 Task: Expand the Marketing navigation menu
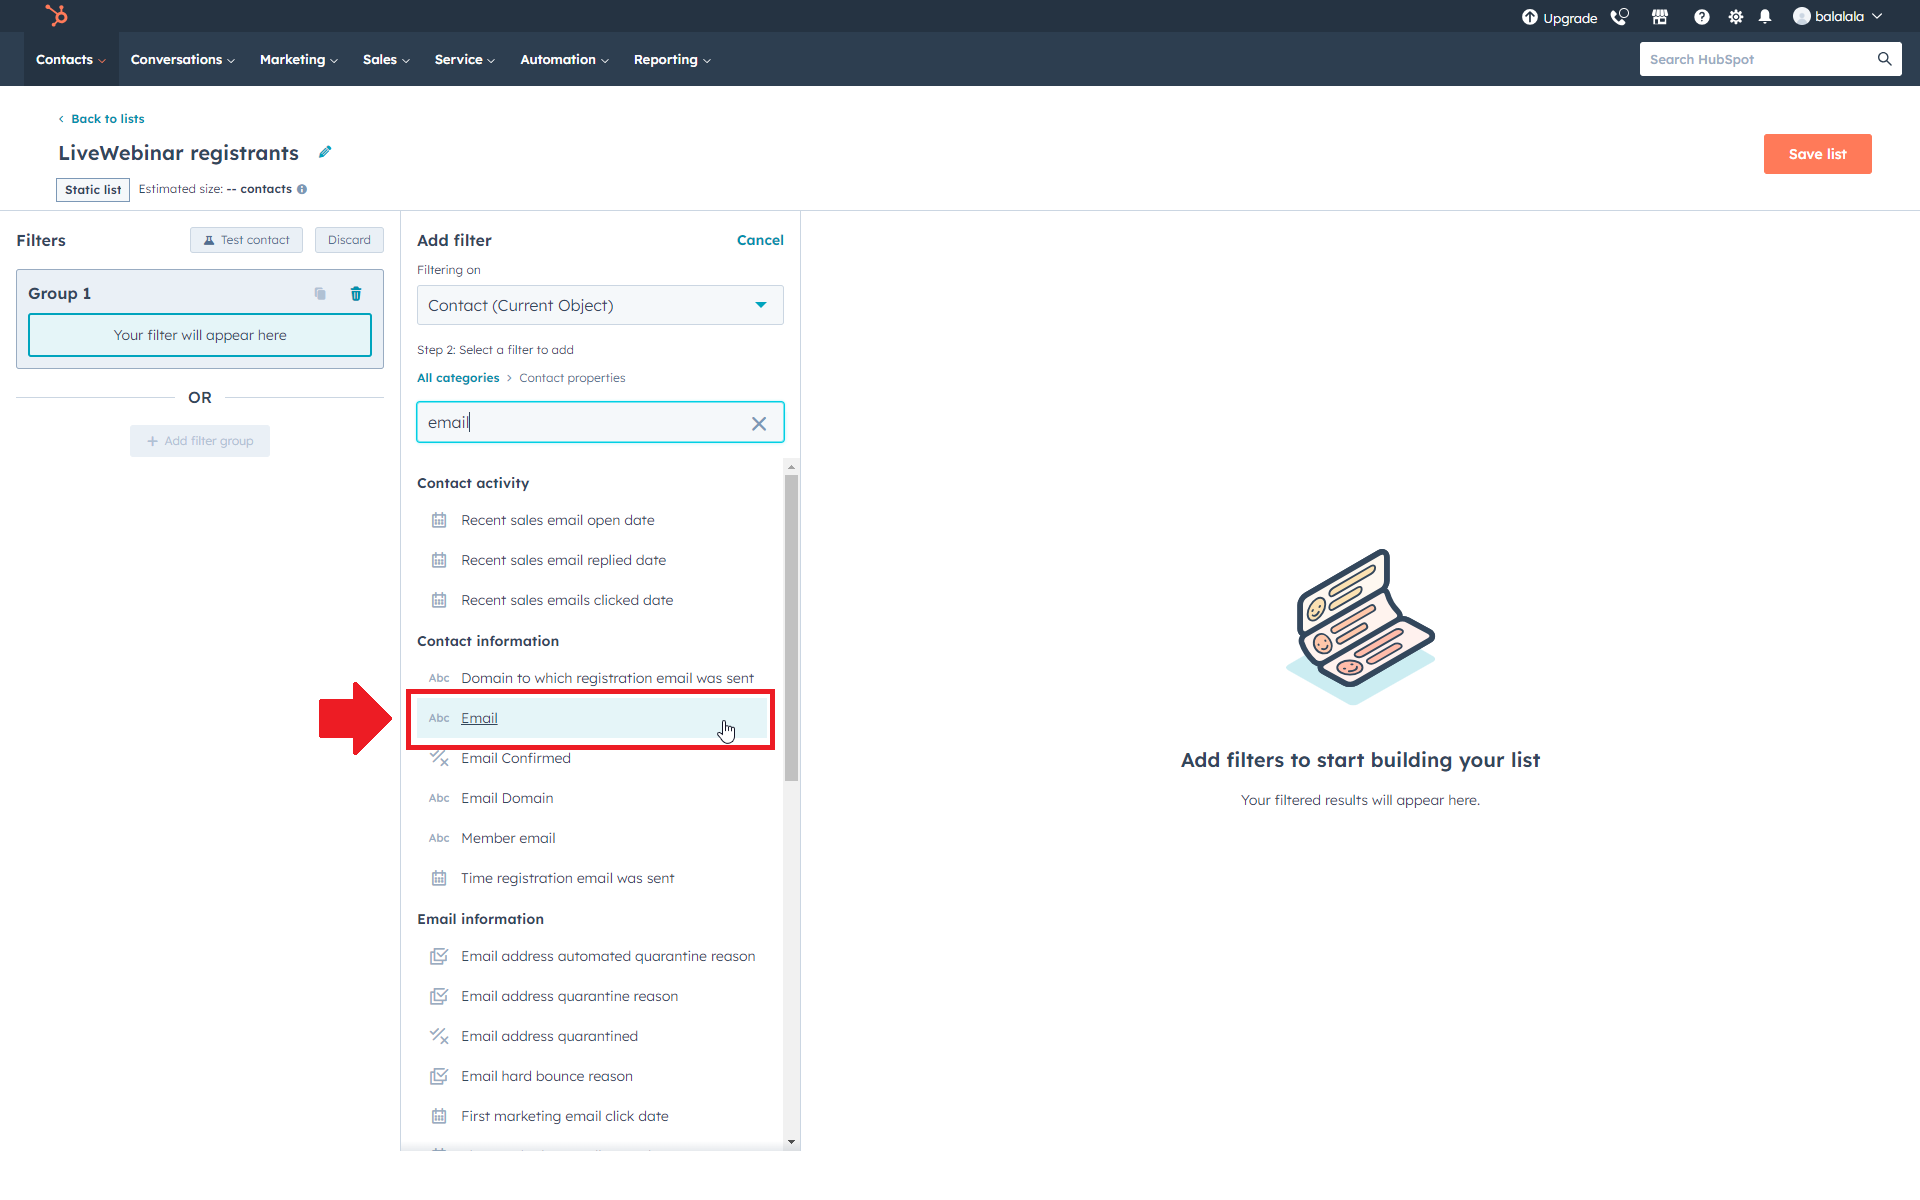click(x=298, y=60)
